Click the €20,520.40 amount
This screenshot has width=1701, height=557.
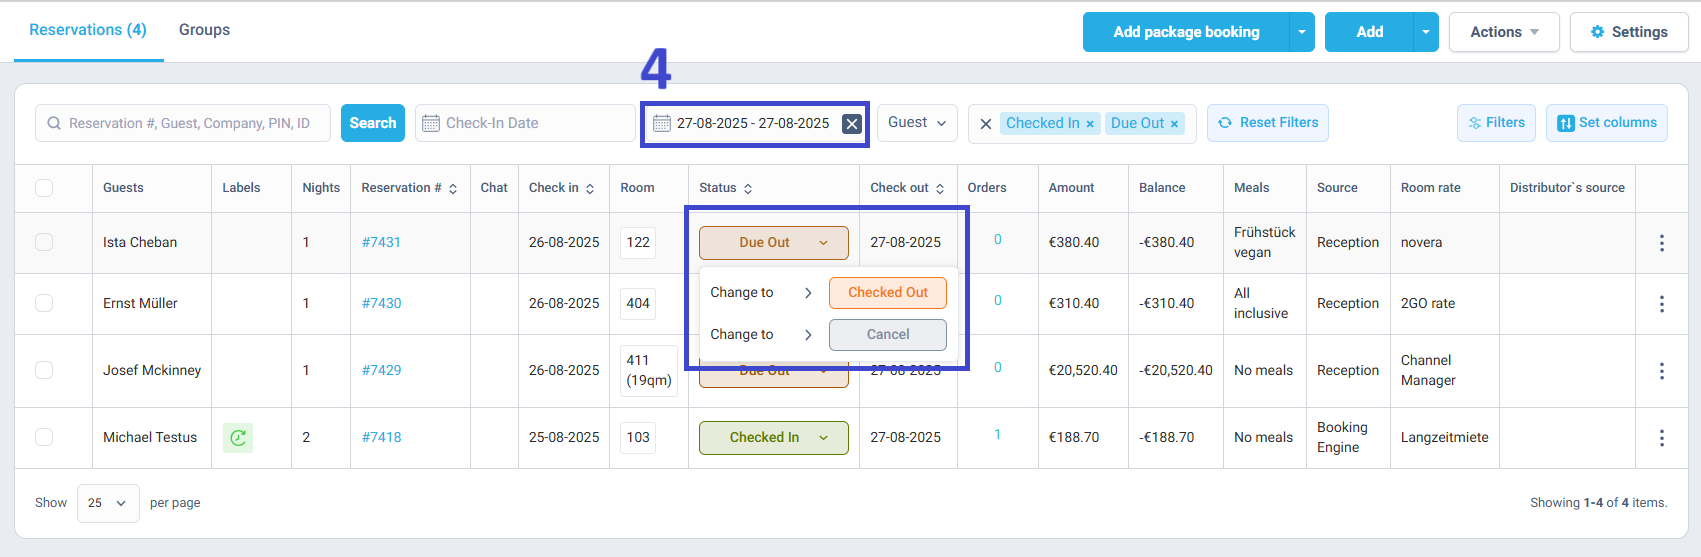(1083, 371)
